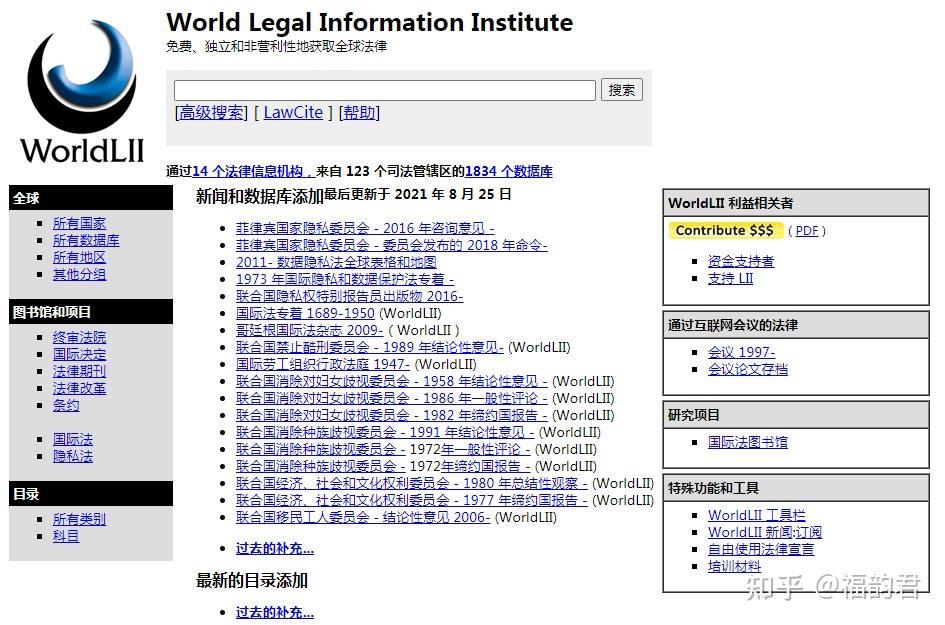Open the 帮助 help page
Screen dimensions: 945x625
(x=360, y=112)
